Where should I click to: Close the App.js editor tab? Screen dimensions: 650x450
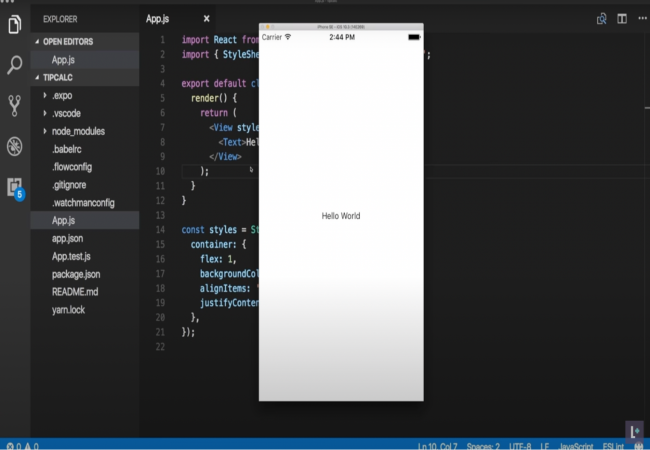[206, 18]
